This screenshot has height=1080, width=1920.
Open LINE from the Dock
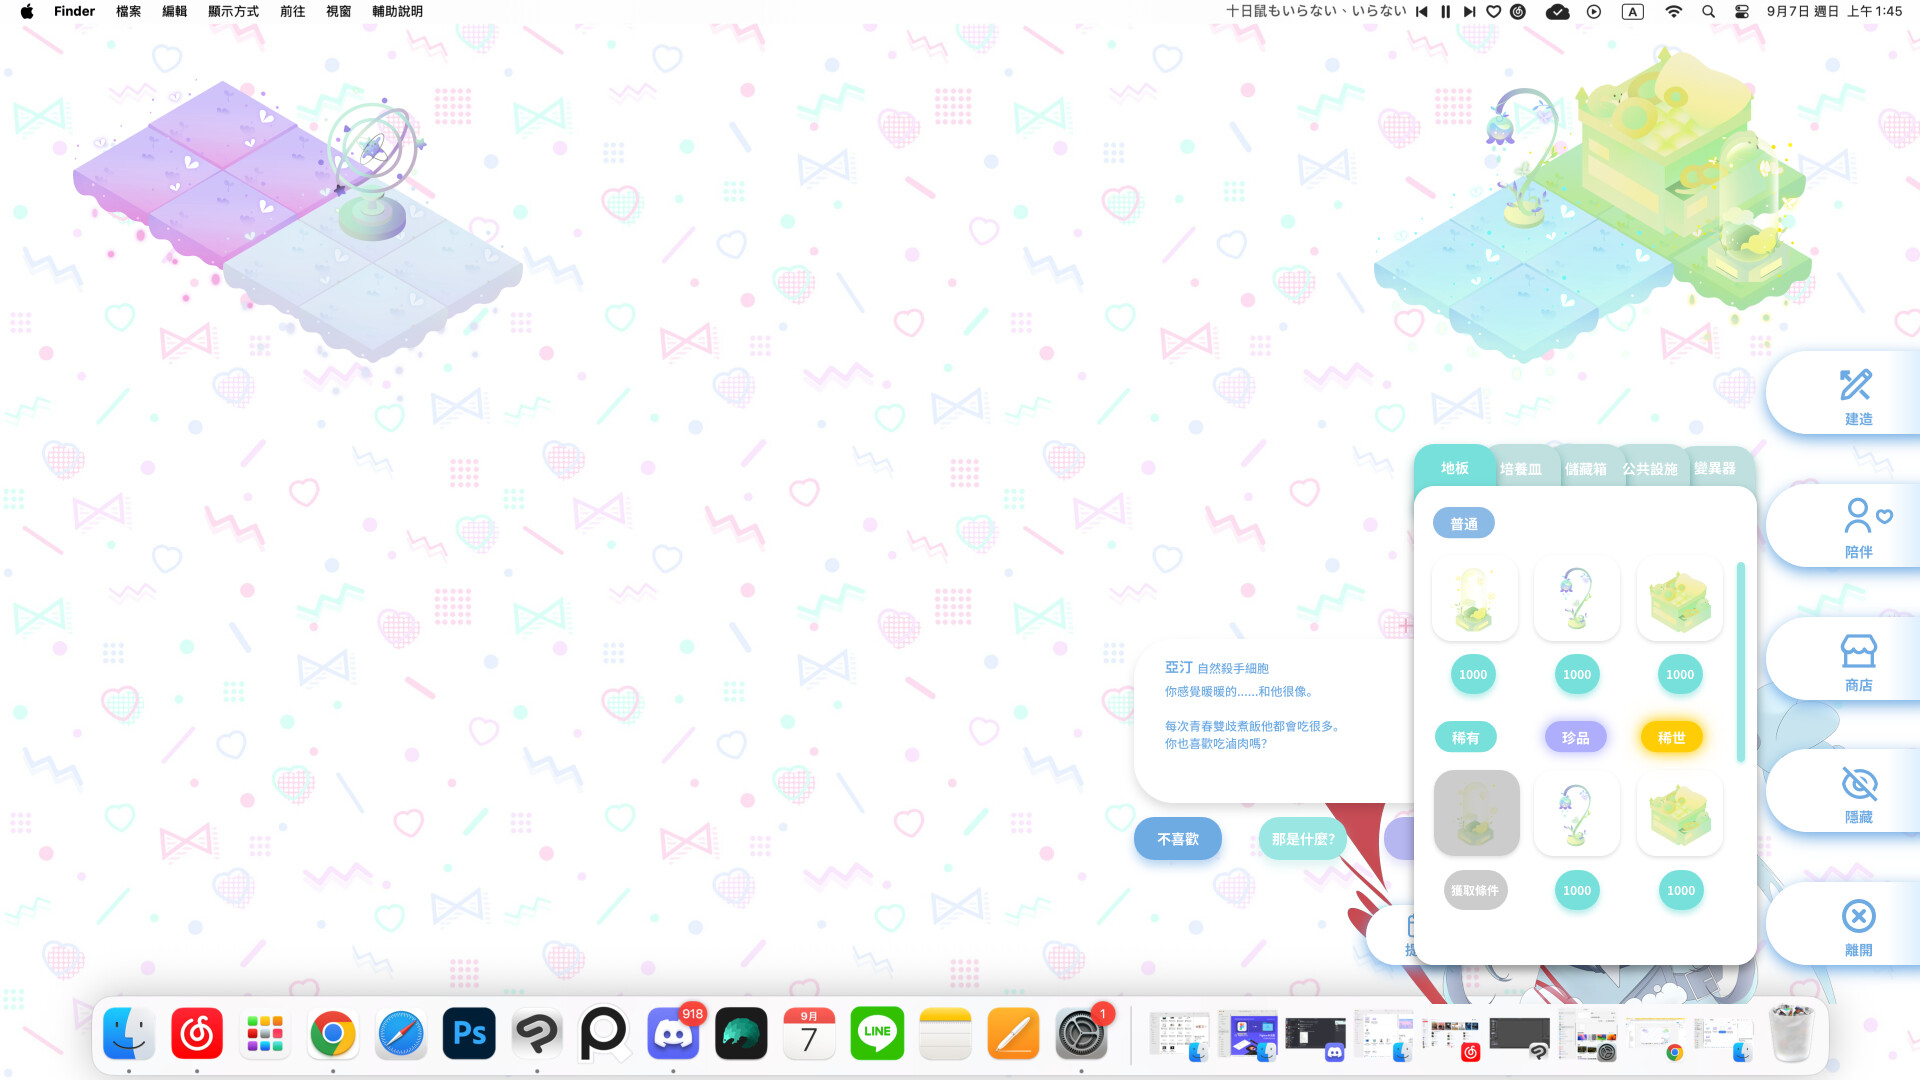click(876, 1034)
